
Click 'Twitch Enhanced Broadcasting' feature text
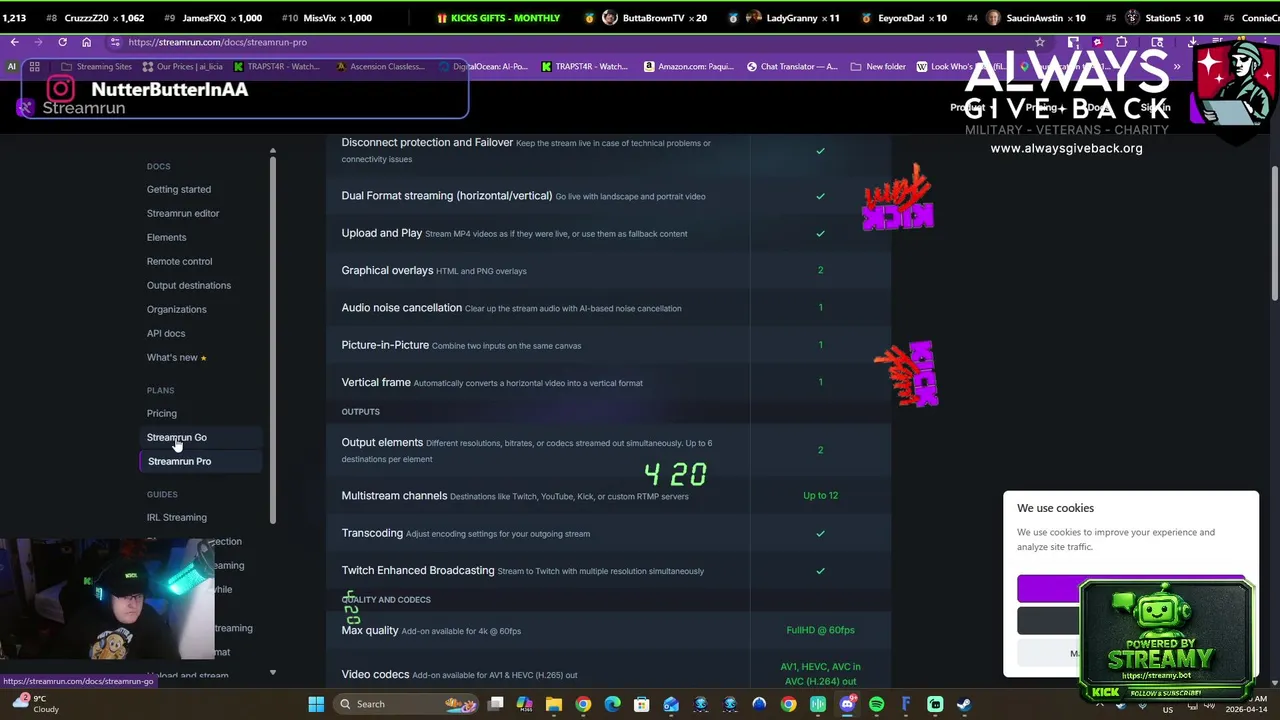(x=418, y=570)
